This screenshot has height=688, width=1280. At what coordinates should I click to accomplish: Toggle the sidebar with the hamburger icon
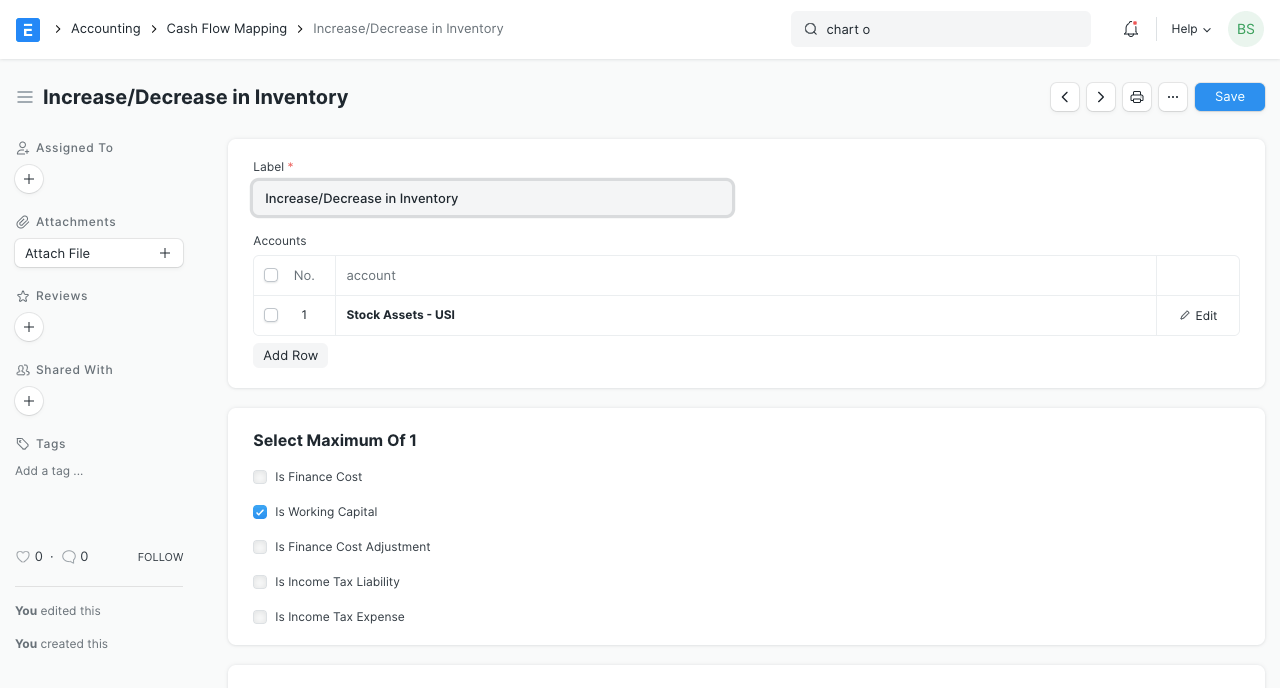click(25, 97)
